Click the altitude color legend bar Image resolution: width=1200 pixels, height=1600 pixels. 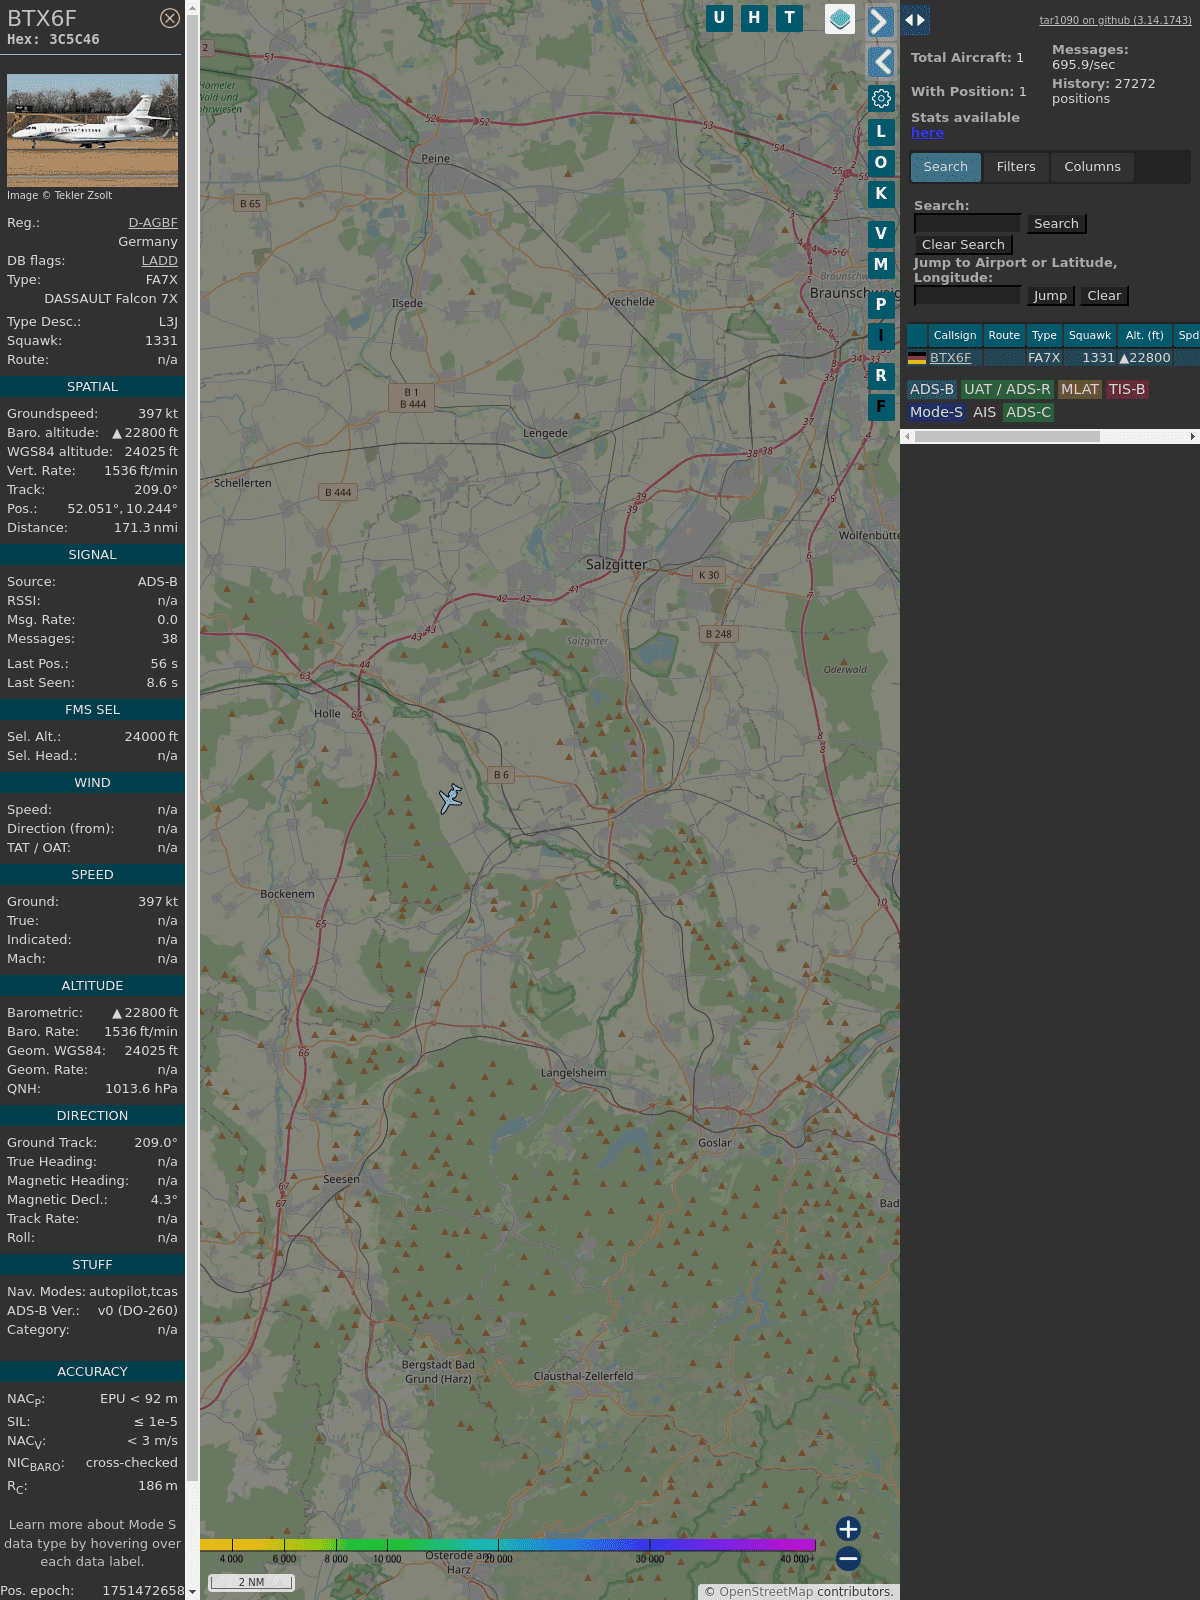(x=508, y=1545)
